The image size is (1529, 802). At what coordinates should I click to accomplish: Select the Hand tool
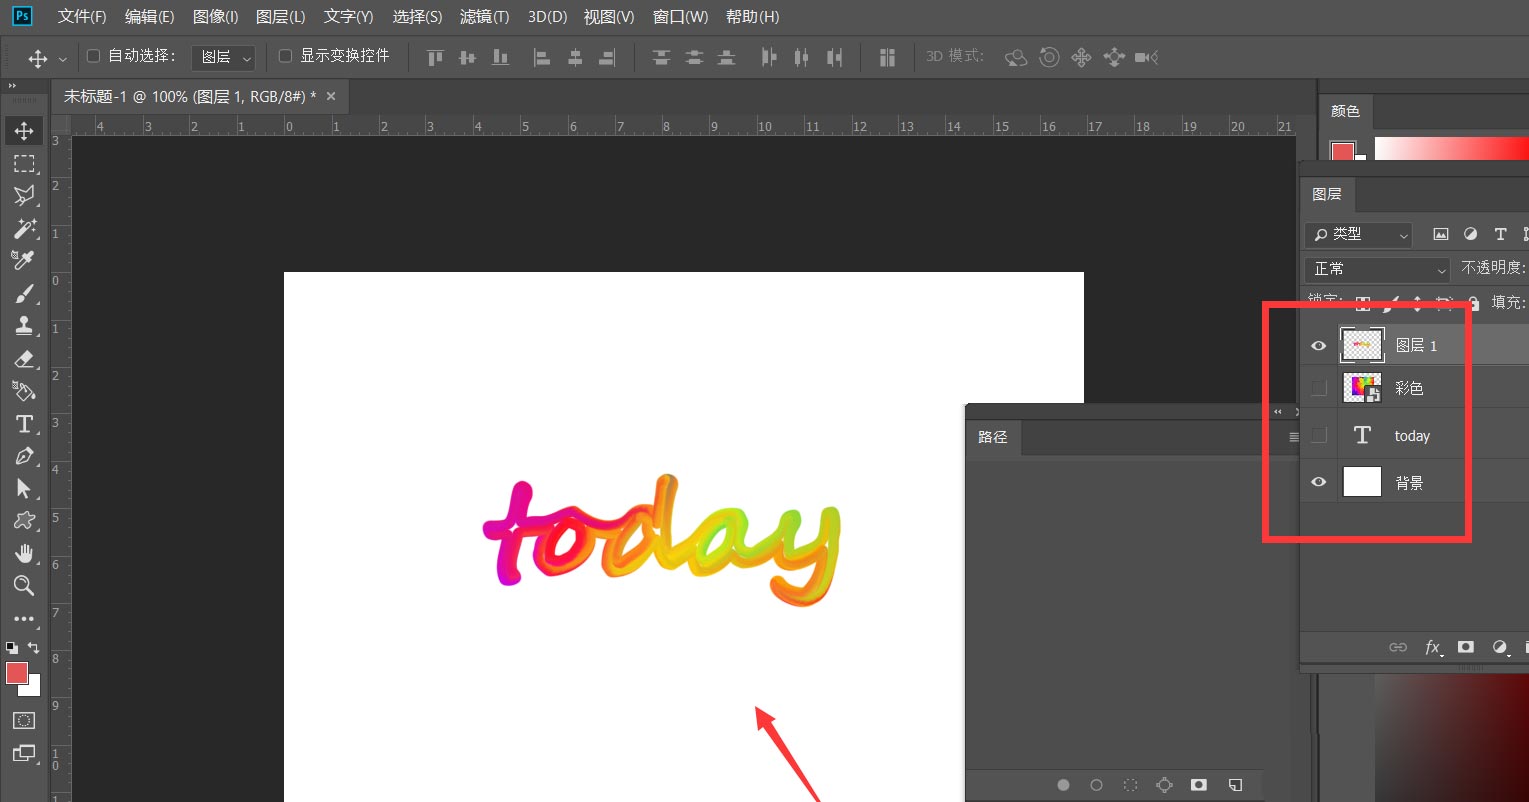click(24, 553)
